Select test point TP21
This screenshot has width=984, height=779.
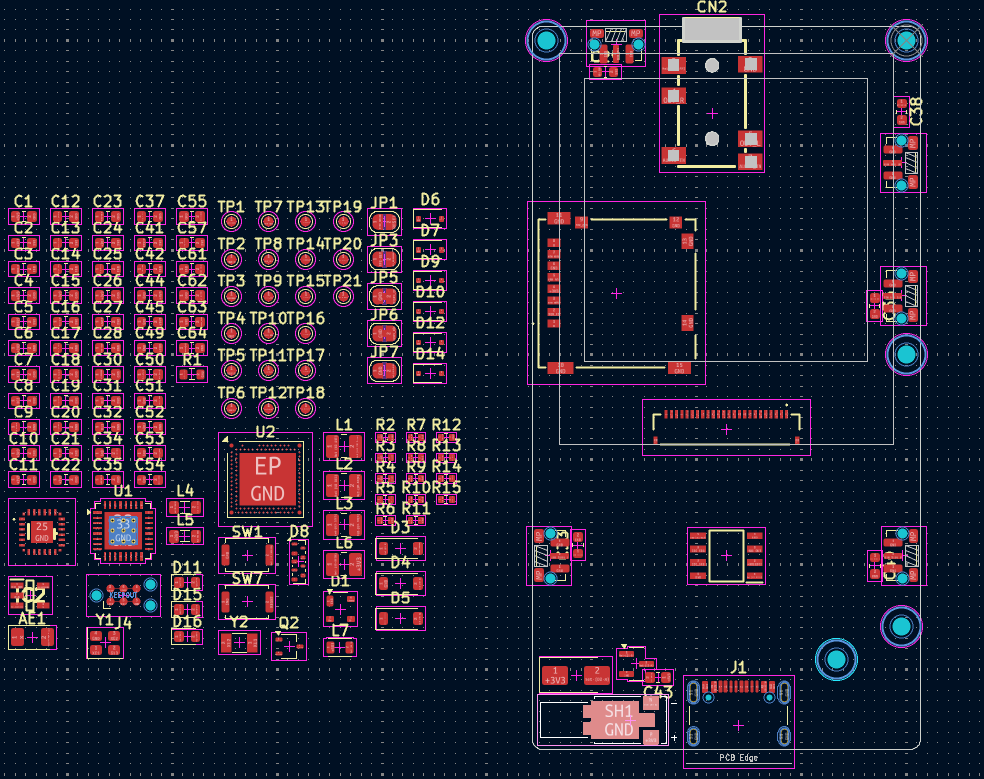coord(344,297)
